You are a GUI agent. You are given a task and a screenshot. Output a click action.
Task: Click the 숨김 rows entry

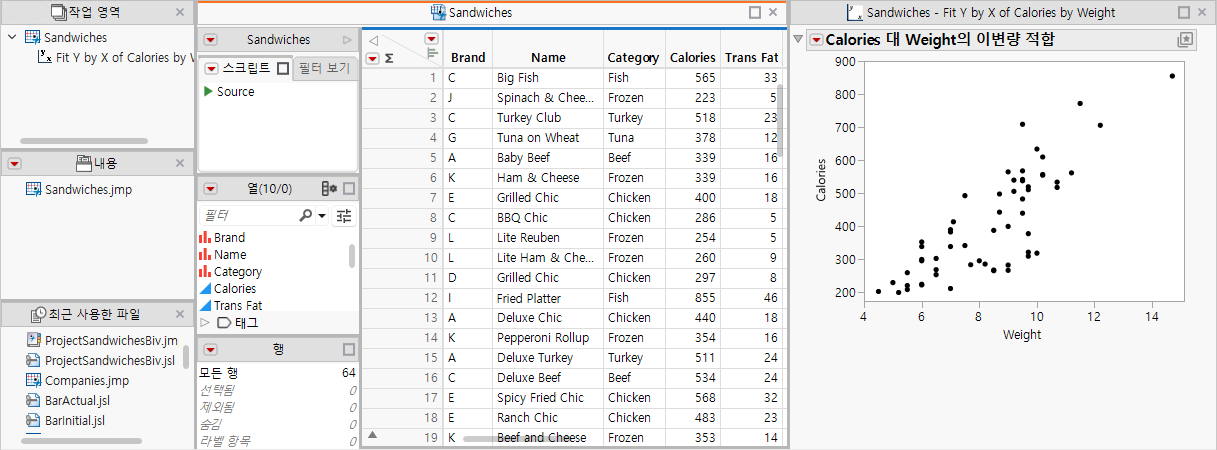point(277,424)
